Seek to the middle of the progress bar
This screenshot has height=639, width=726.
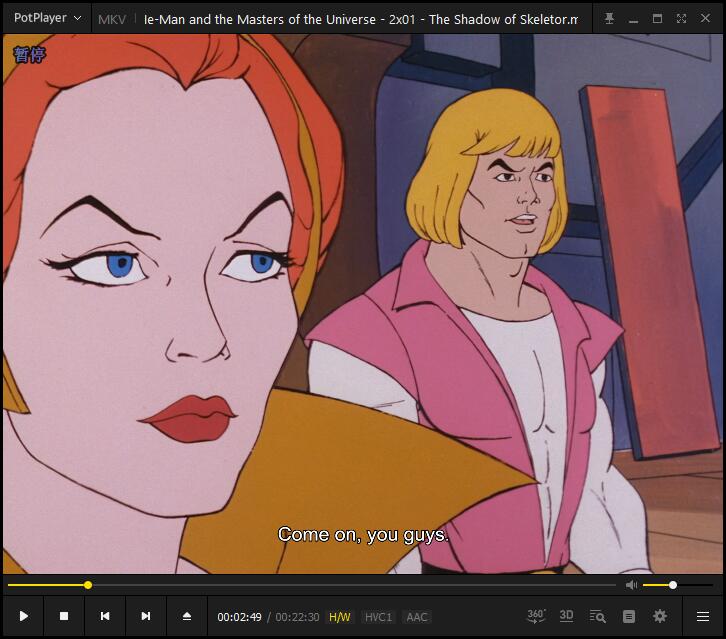click(312, 585)
